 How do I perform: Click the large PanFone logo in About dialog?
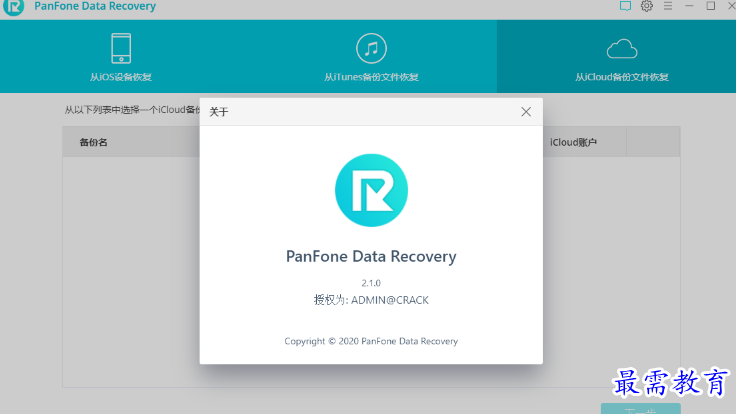(x=371, y=190)
